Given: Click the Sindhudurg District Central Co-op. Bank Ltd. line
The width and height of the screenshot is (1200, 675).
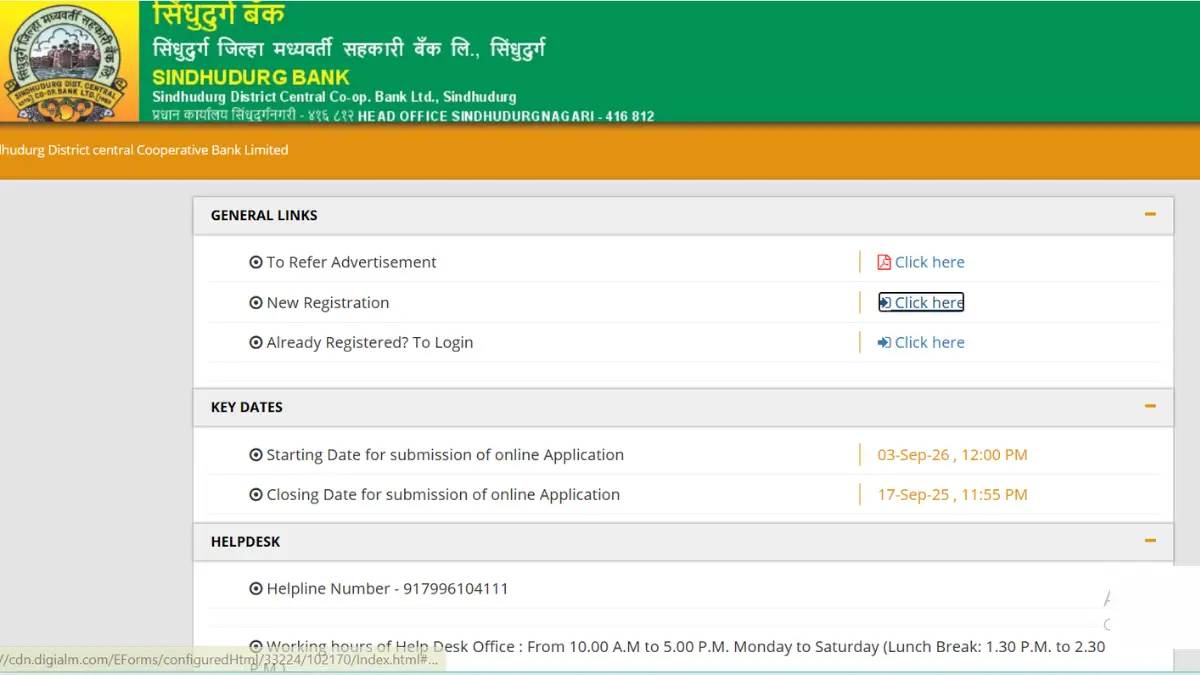Looking at the screenshot, I should 334,97.
